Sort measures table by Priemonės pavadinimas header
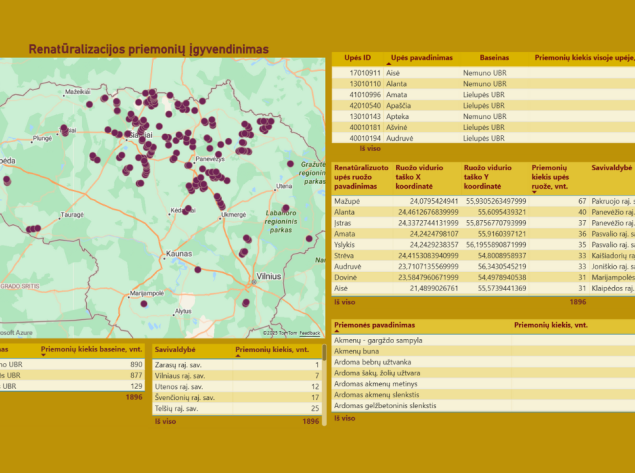Viewport: 635px width, 473px height. [374, 325]
